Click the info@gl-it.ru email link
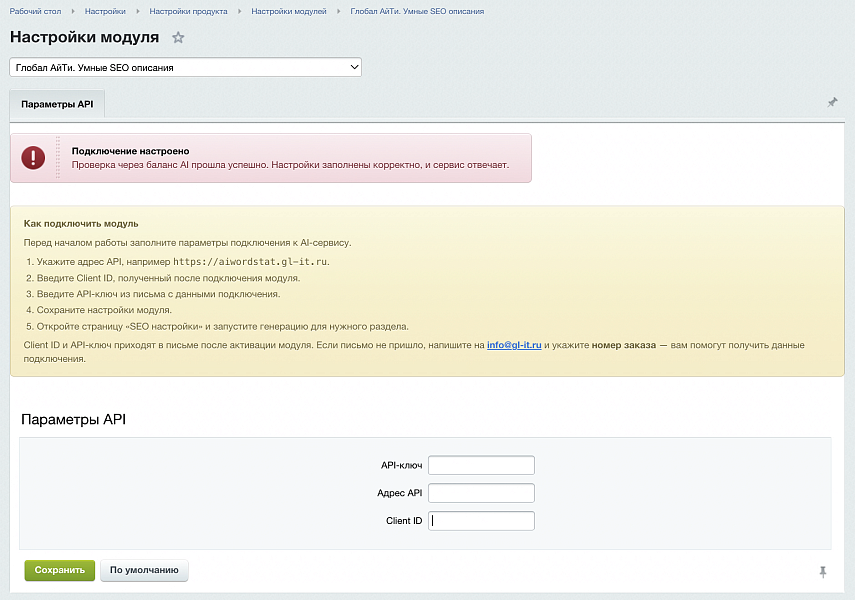 (x=514, y=345)
